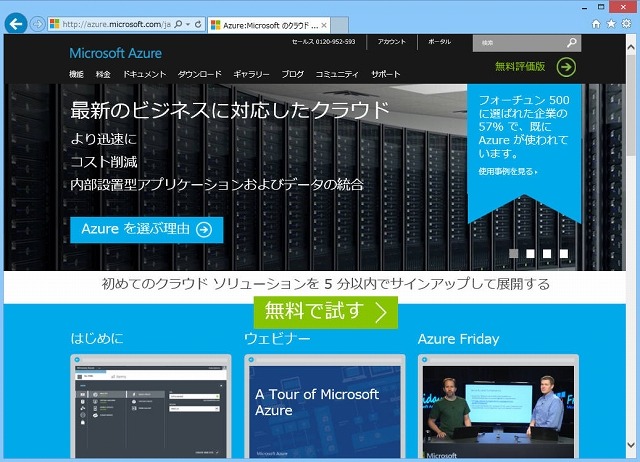Image resolution: width=640 pixels, height=462 pixels.
Task: Click the browser forward arrow button
Action: point(38,24)
